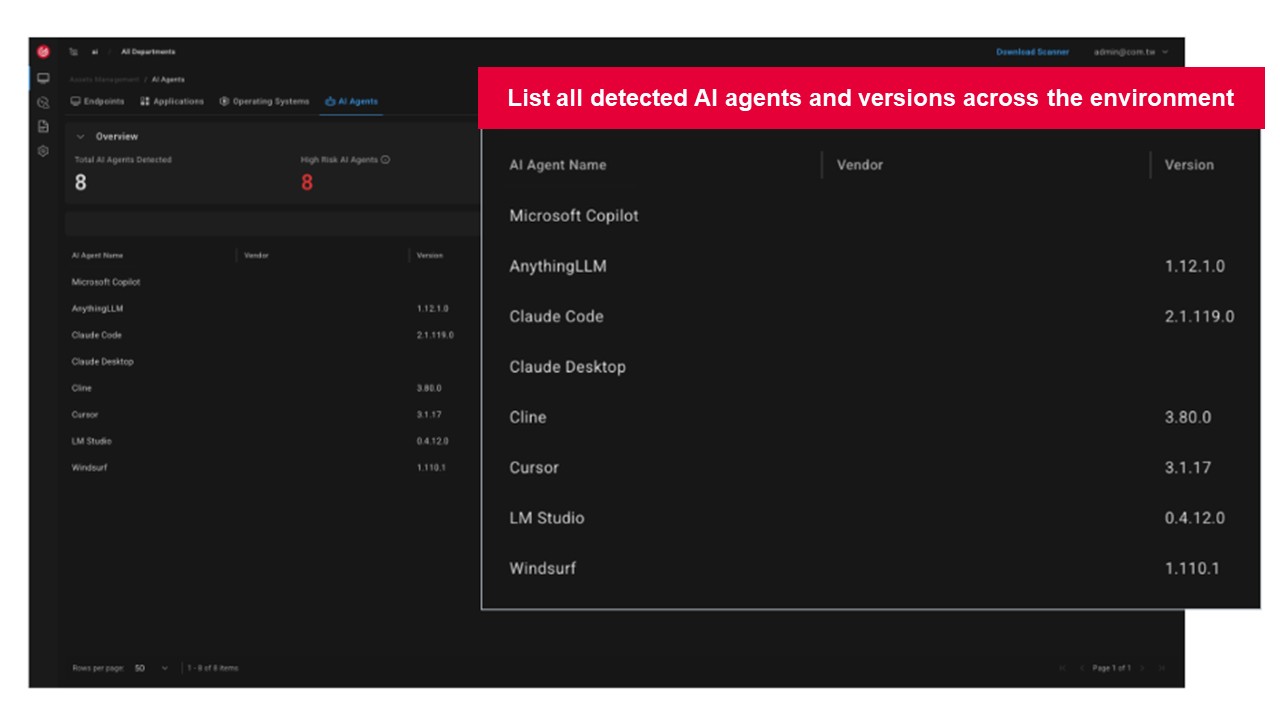The image size is (1280, 720).
Task: Click version 3.80.0 in the small dashboard table
Action: 429,388
